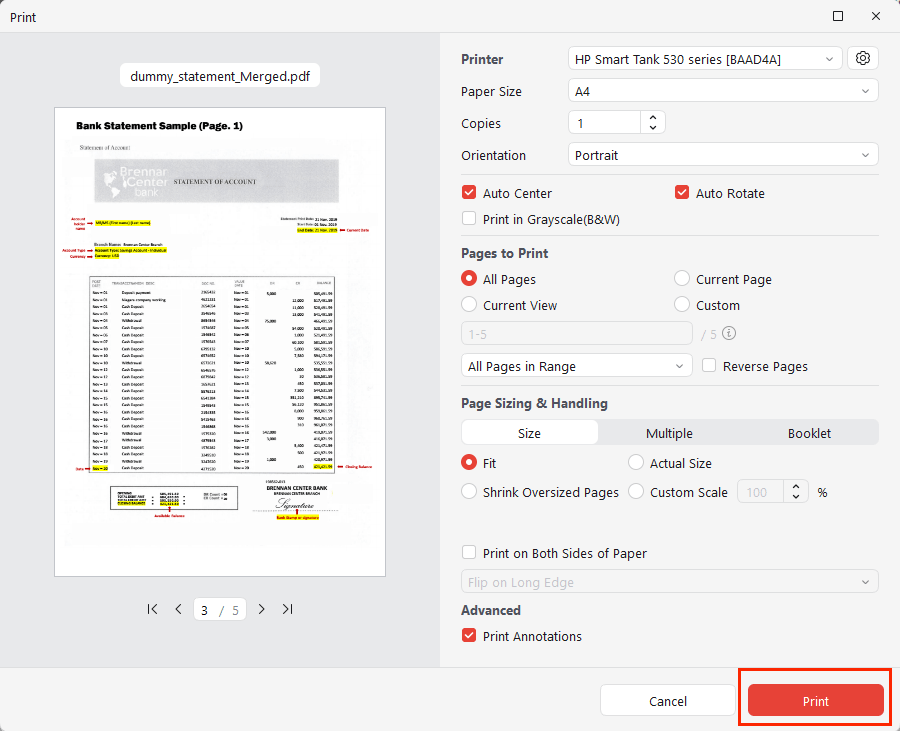Select All Pages radio option

pyautogui.click(x=469, y=278)
